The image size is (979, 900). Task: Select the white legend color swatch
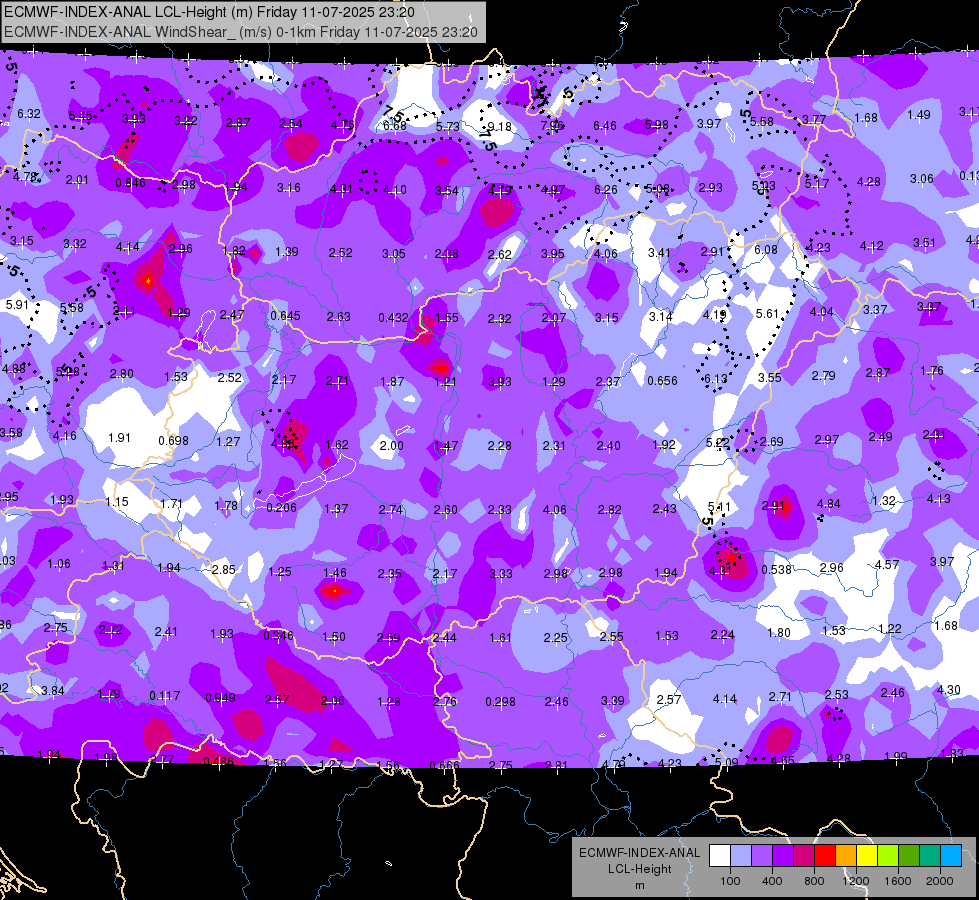point(719,856)
